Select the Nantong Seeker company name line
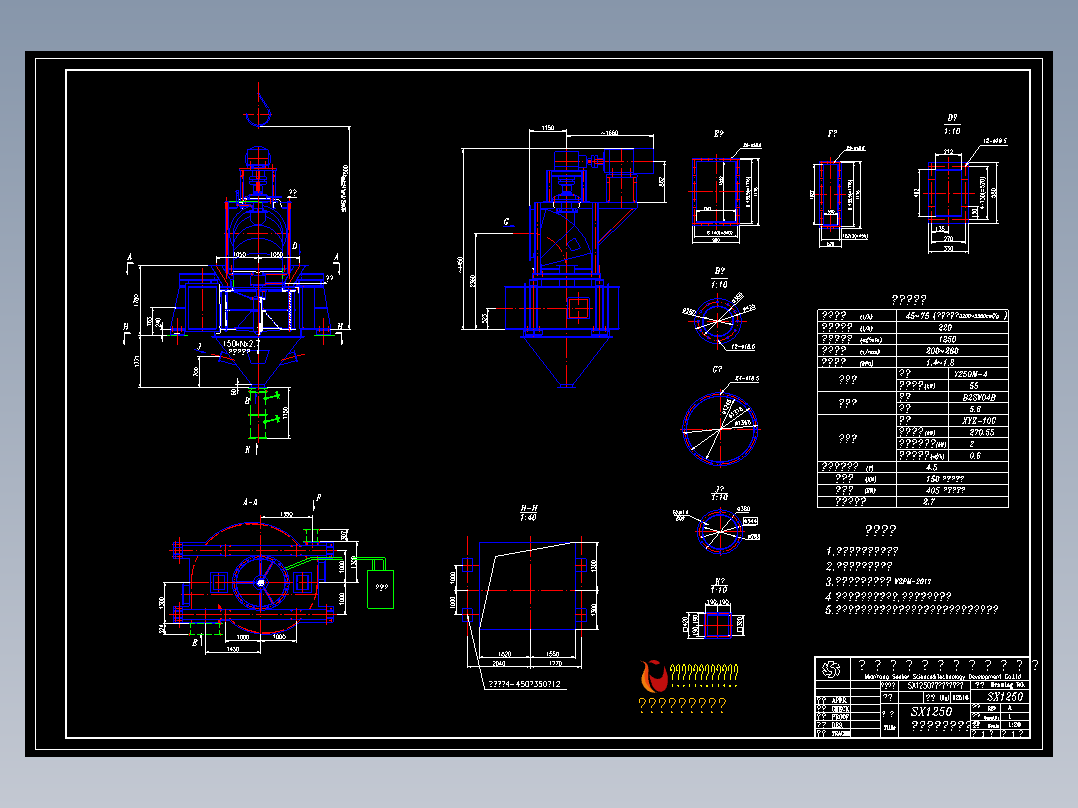This screenshot has width=1078, height=808. point(942,677)
